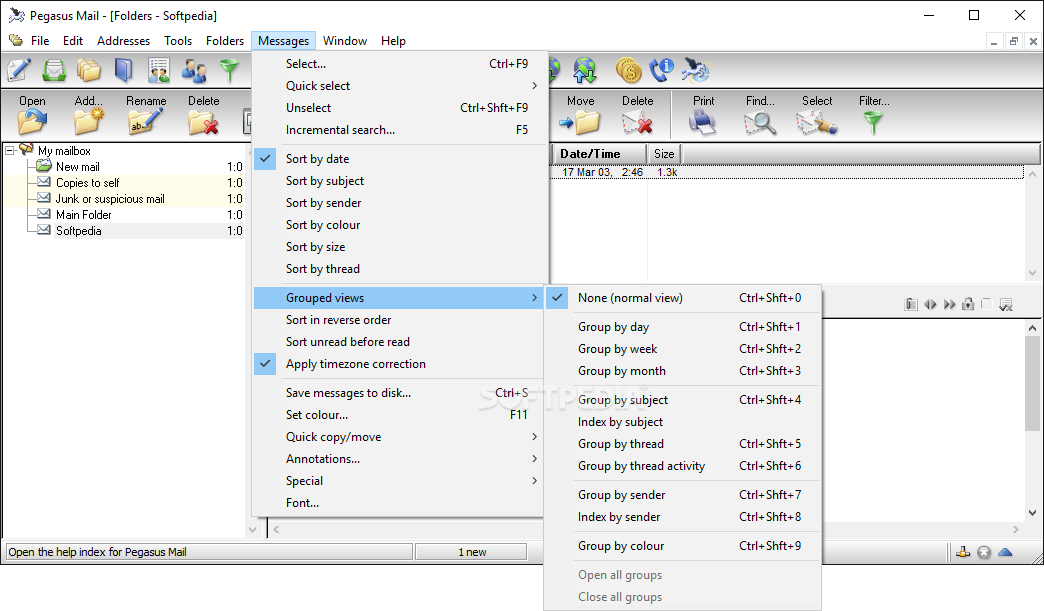Select the Junk or suspicious mail folder
This screenshot has width=1044, height=611.
124,198
